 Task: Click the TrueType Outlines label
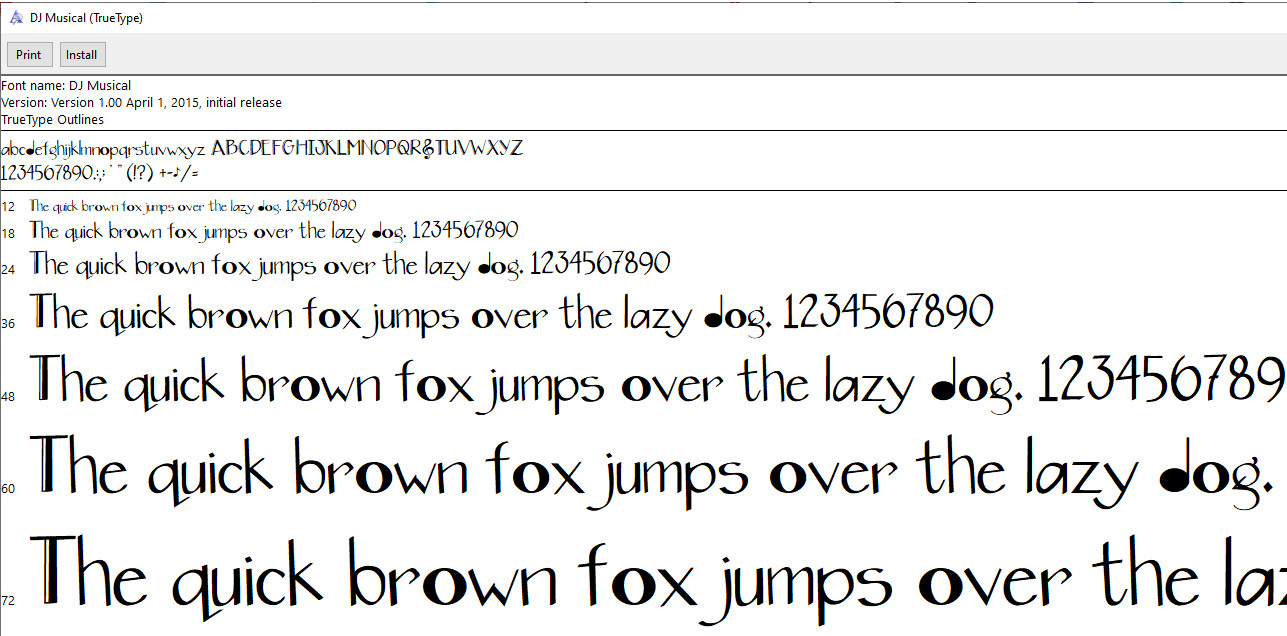pyautogui.click(x=53, y=119)
